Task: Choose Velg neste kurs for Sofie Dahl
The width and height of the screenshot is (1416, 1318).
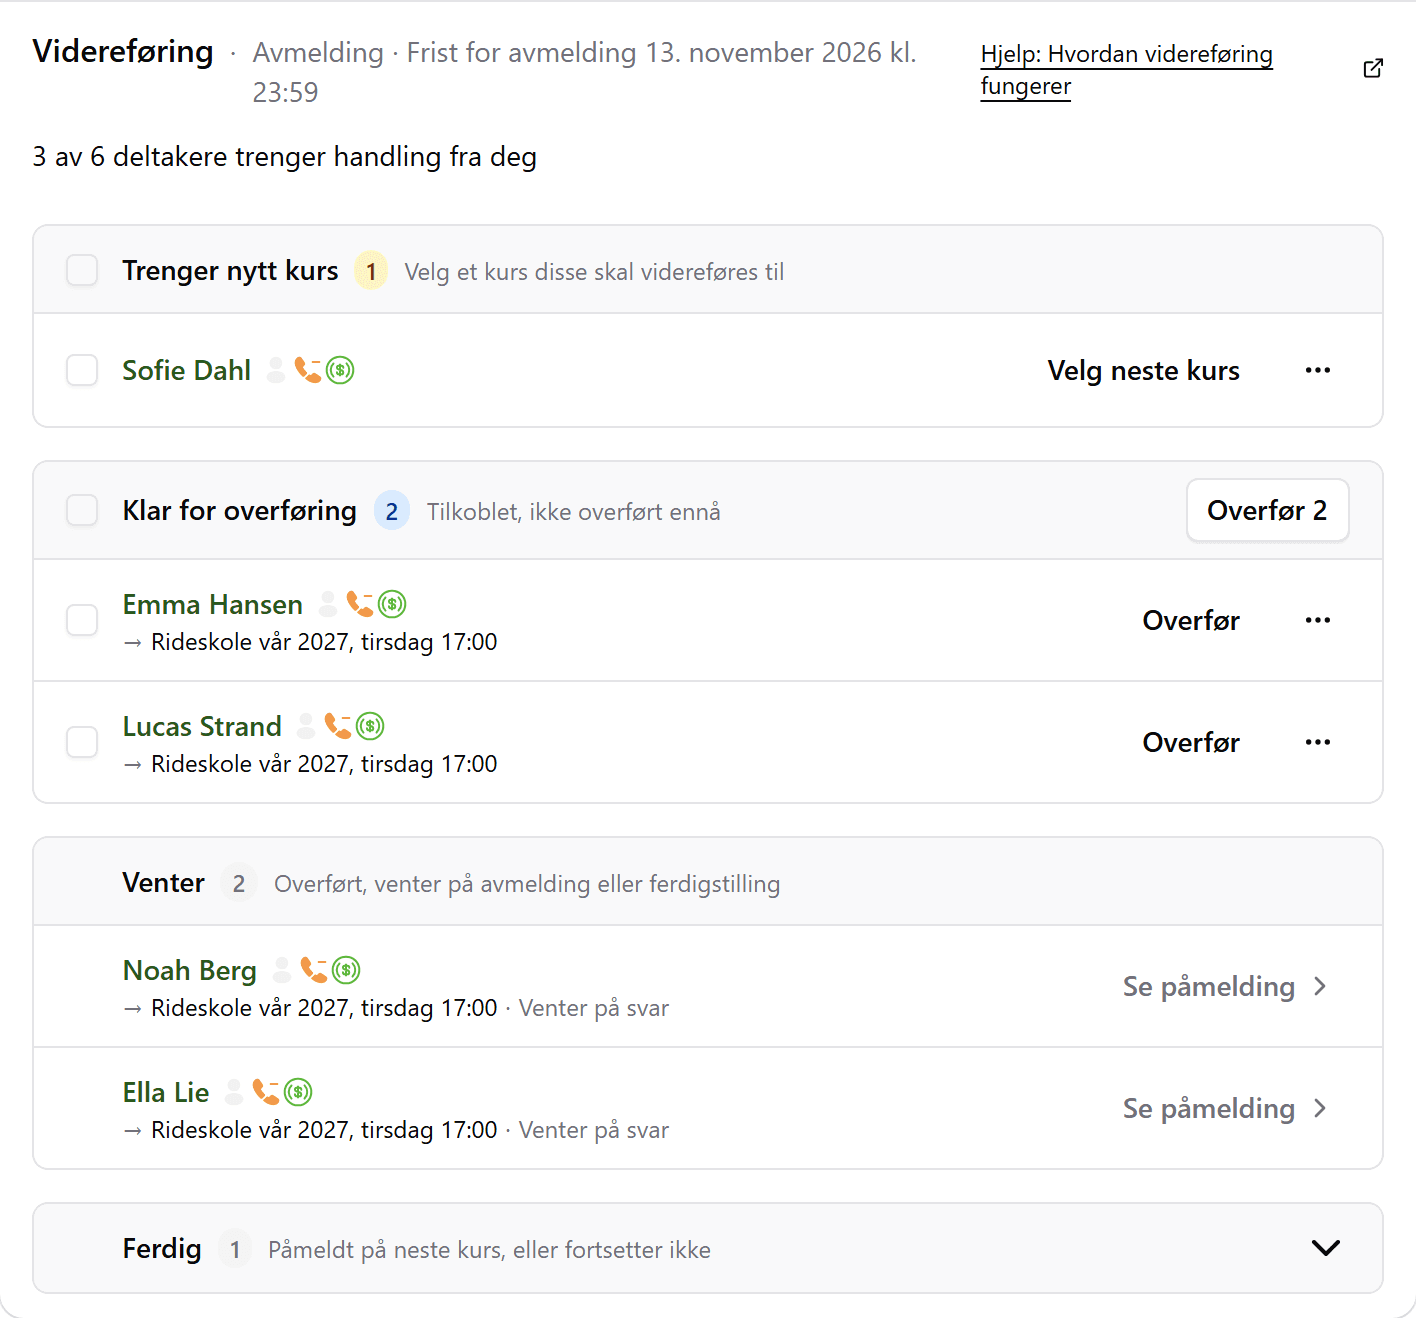Action: click(1144, 370)
